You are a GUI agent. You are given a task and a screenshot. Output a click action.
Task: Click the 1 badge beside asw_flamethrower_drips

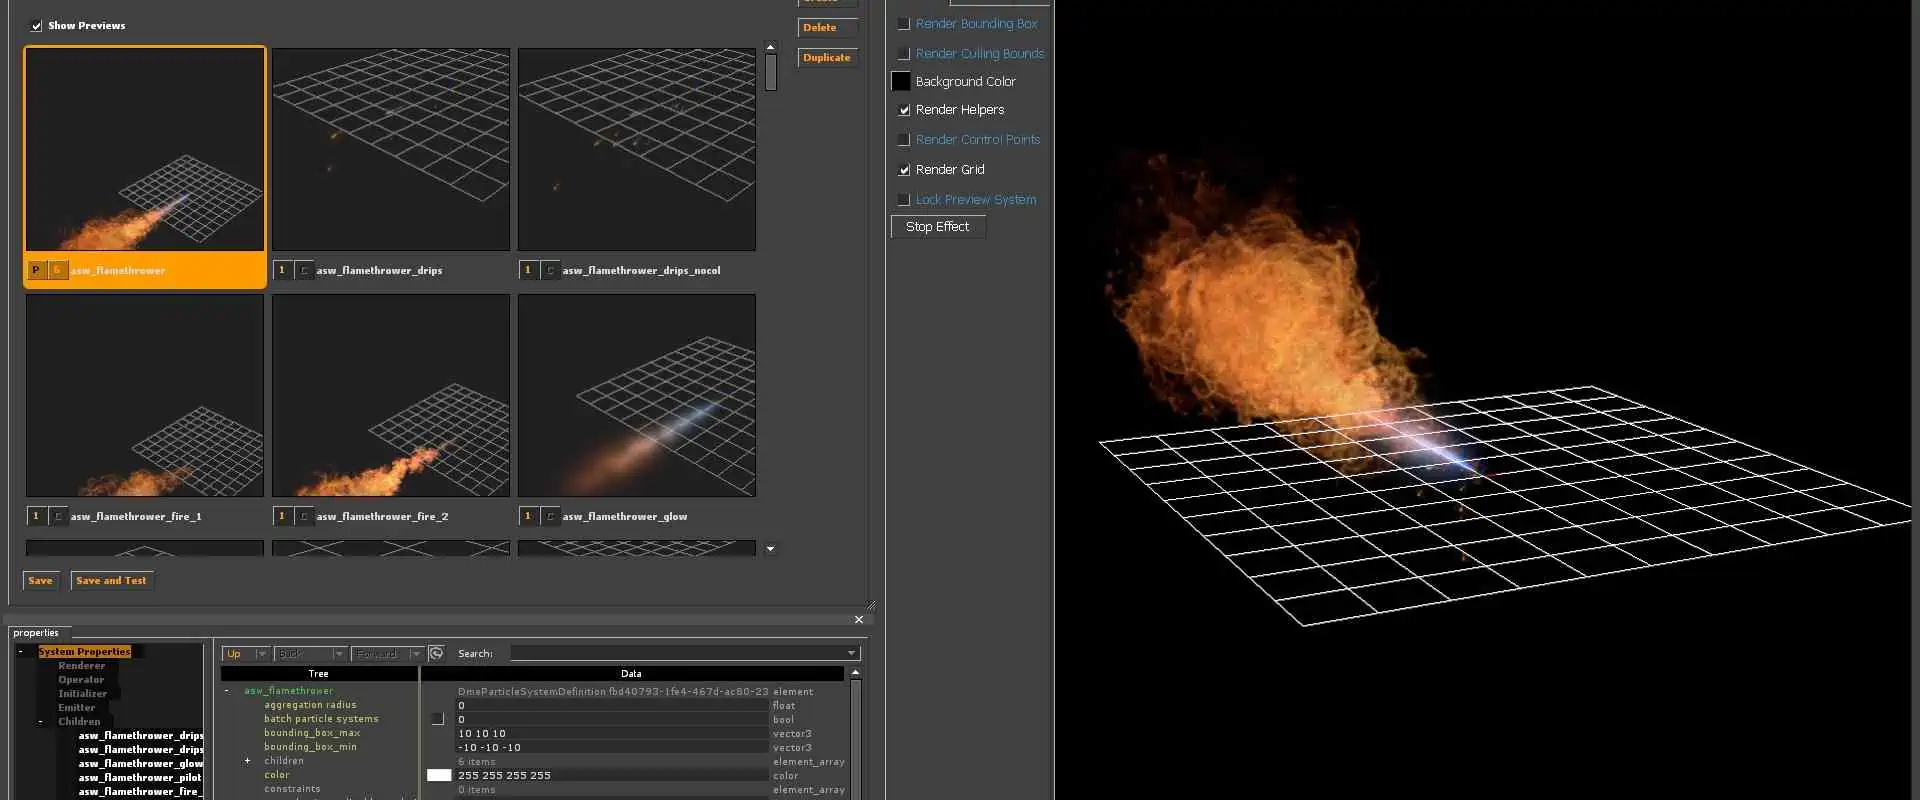coord(282,270)
